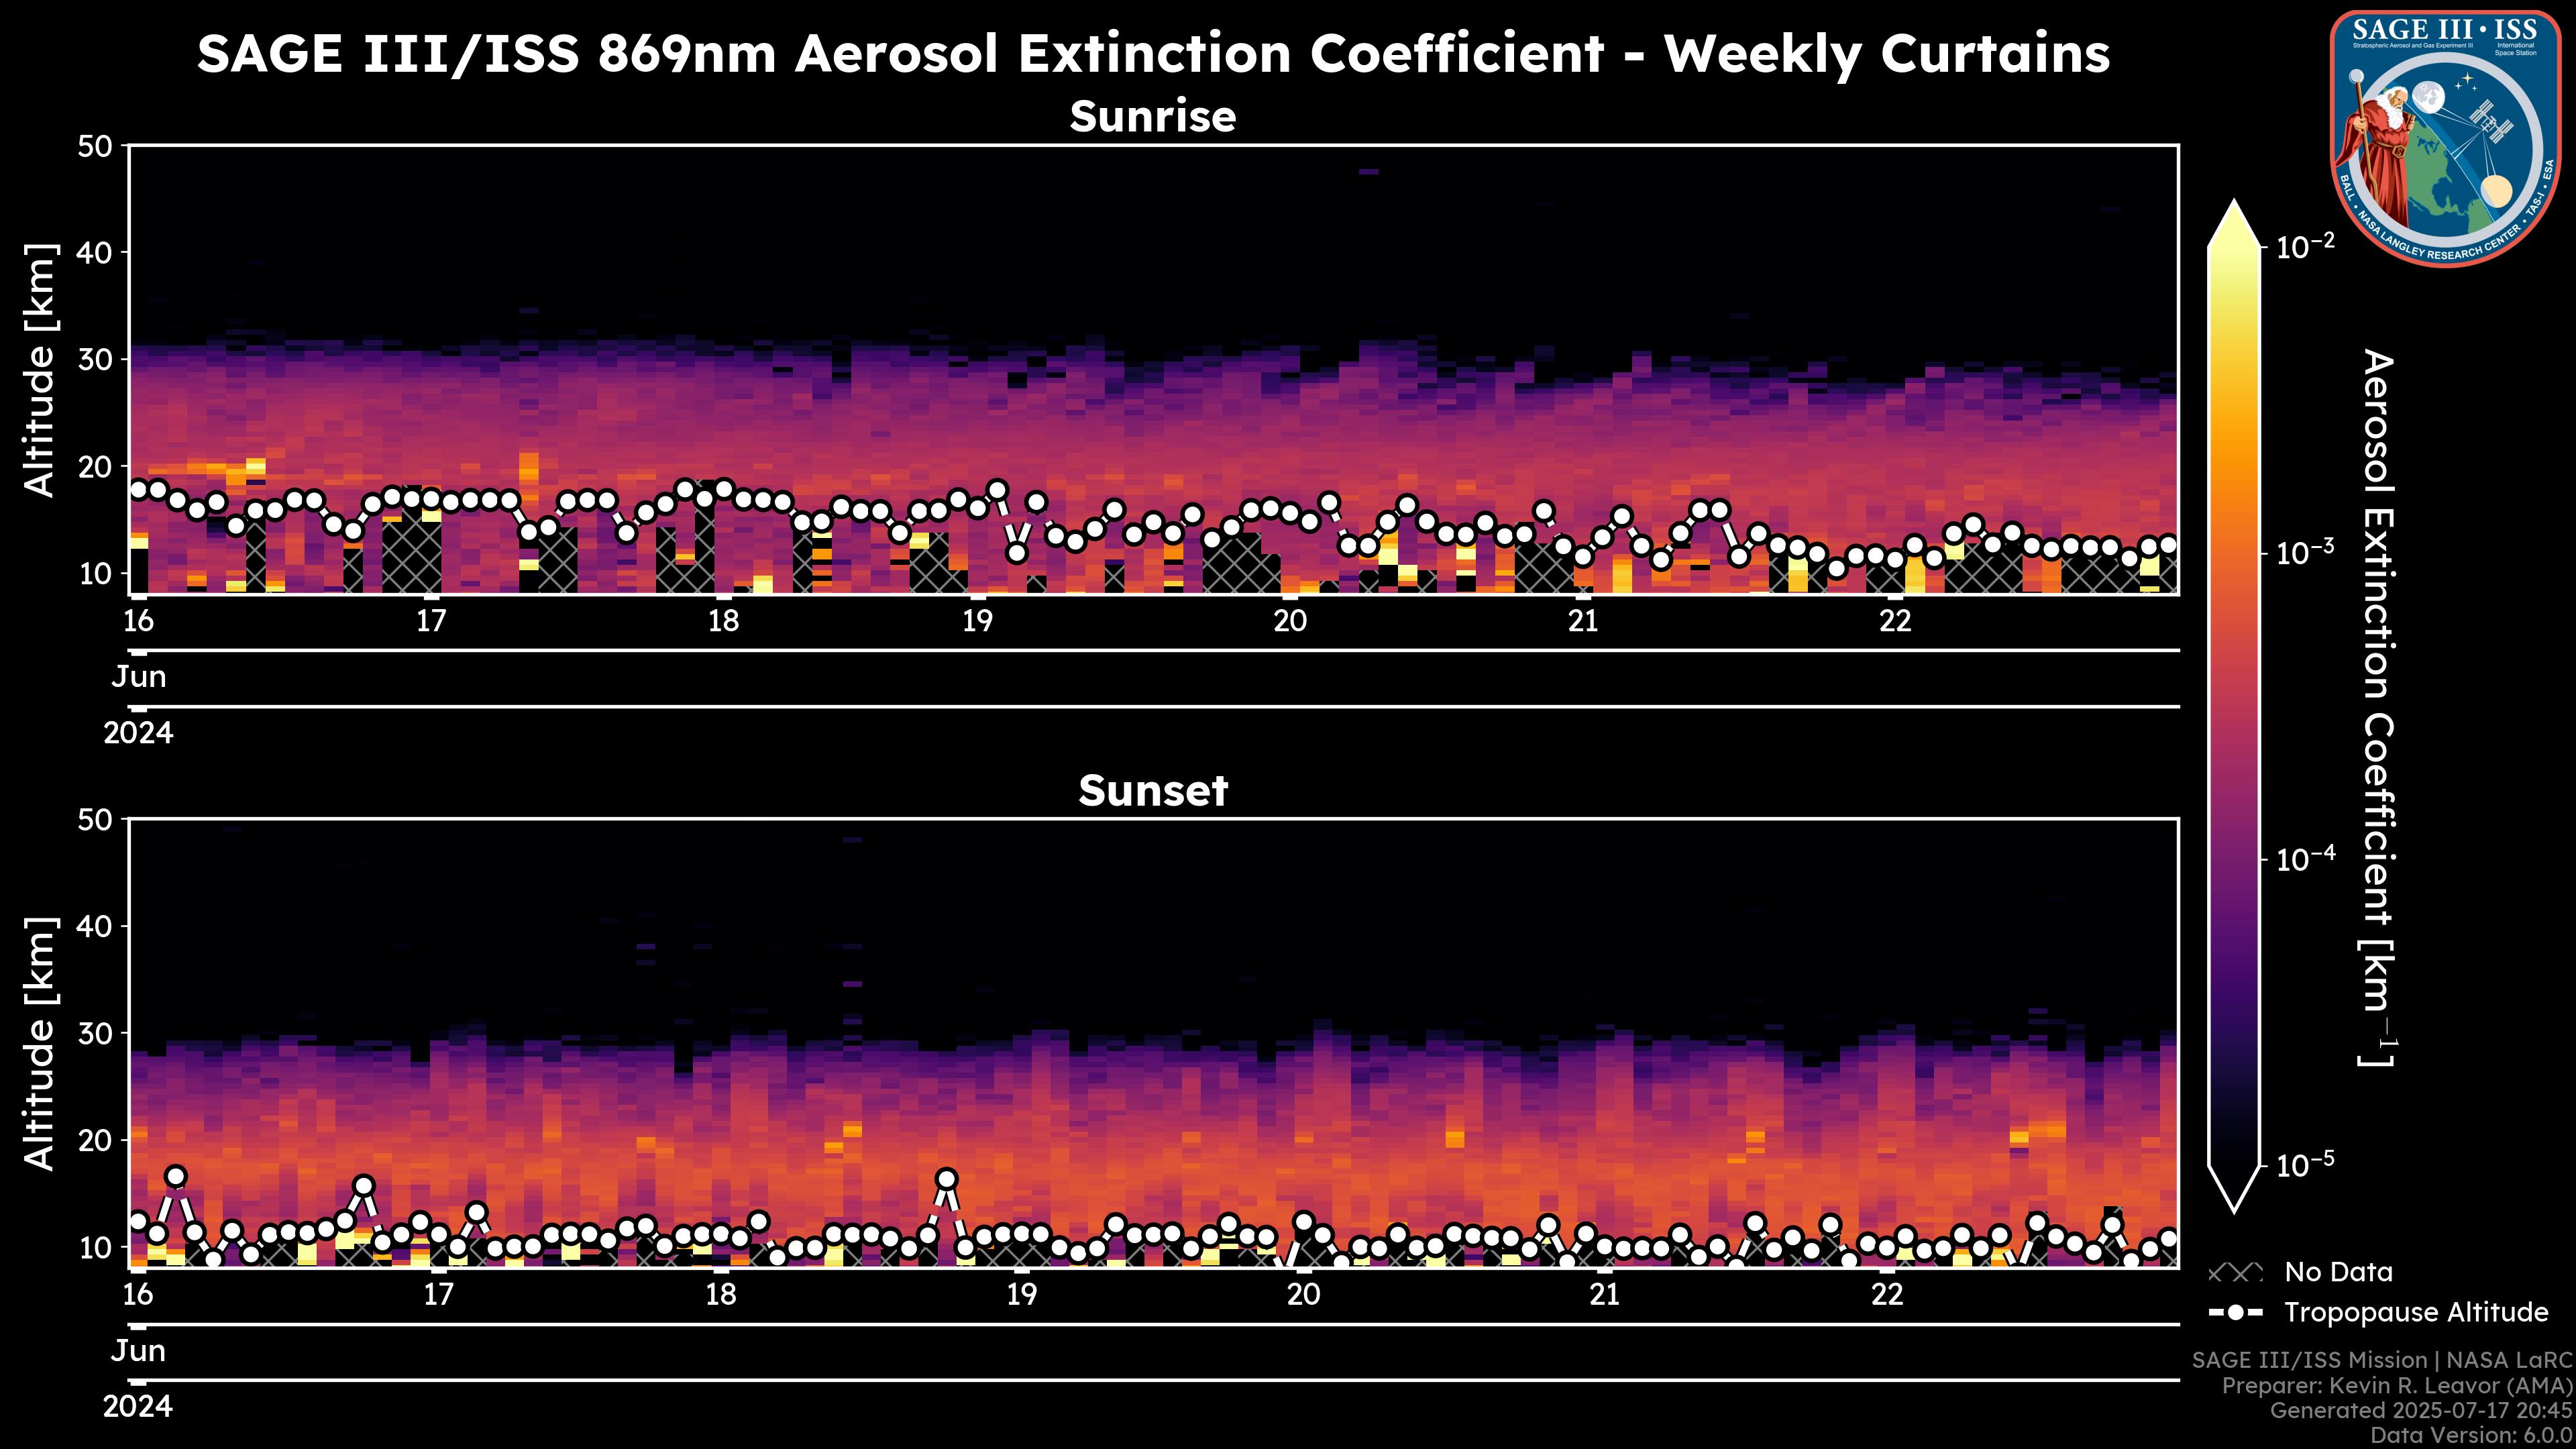The image size is (2576, 1449).
Task: Click the 20 date tick under Sunset
Action: 1303,1294
